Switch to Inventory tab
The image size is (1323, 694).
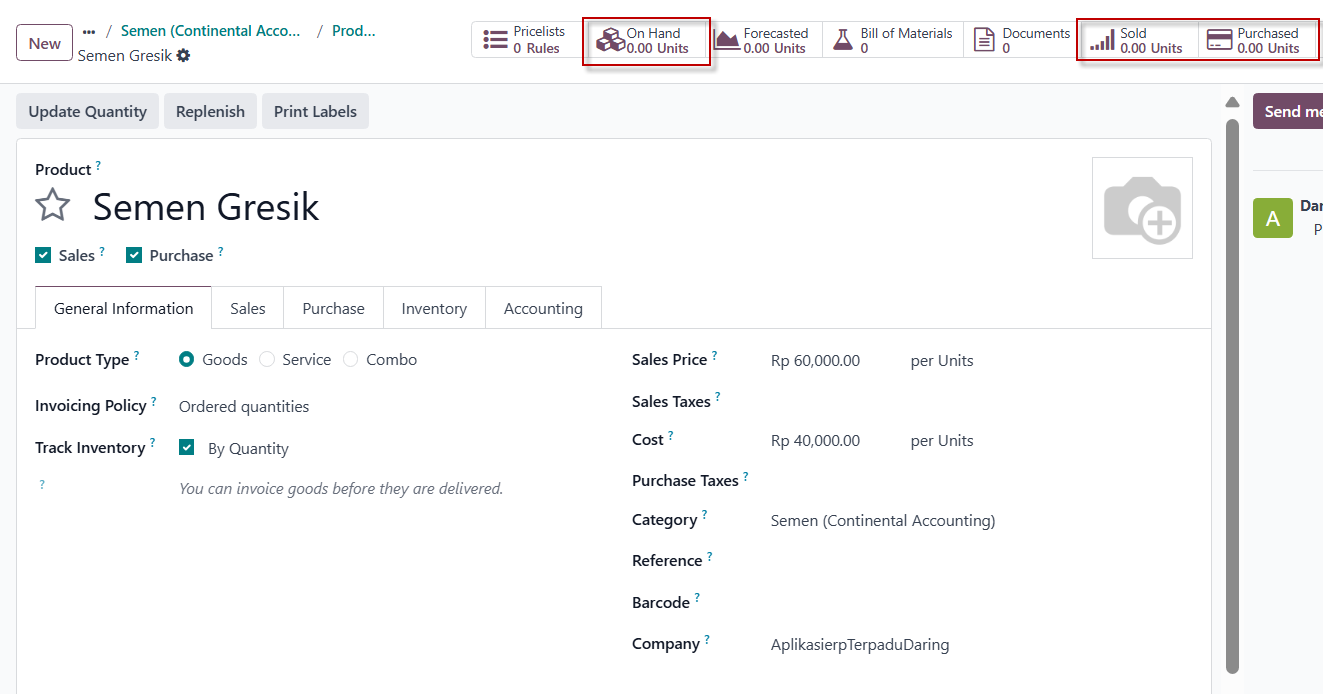434,308
